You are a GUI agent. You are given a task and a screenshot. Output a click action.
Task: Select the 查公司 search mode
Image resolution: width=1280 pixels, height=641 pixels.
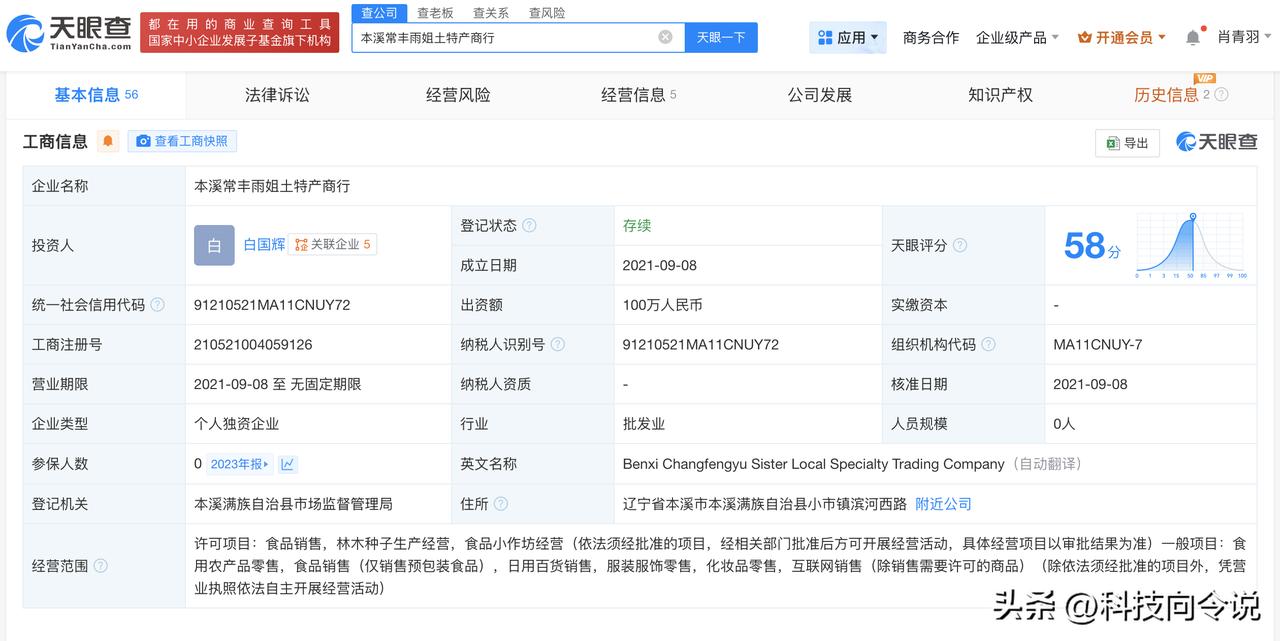379,13
